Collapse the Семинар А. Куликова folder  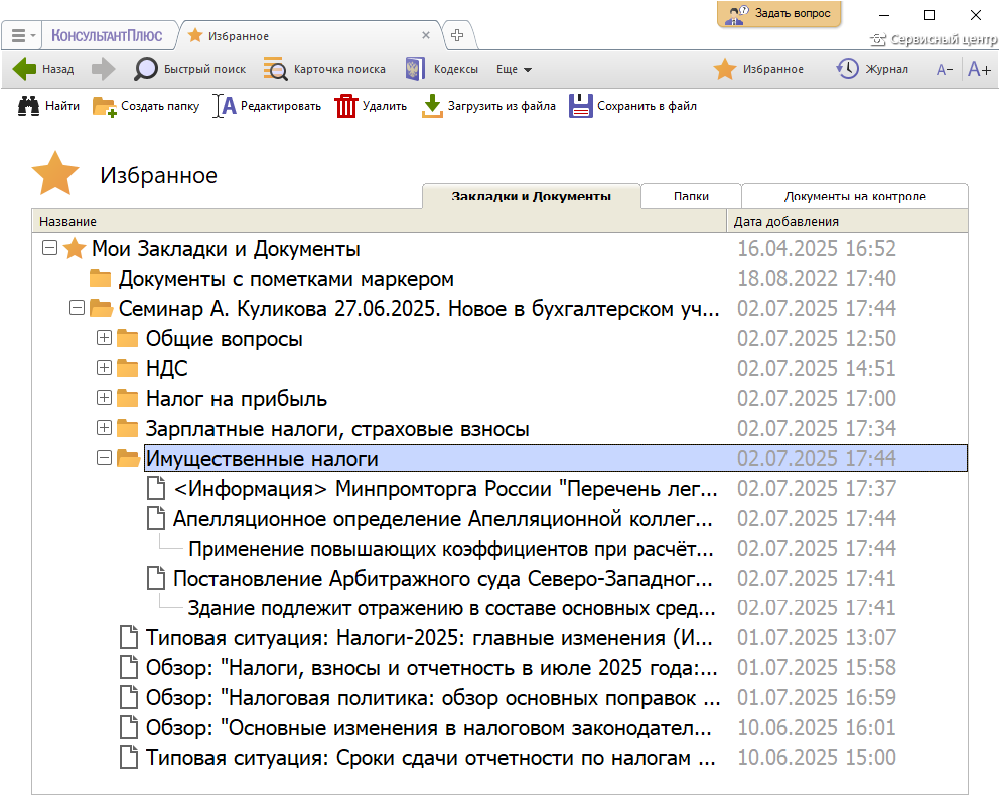click(77, 307)
